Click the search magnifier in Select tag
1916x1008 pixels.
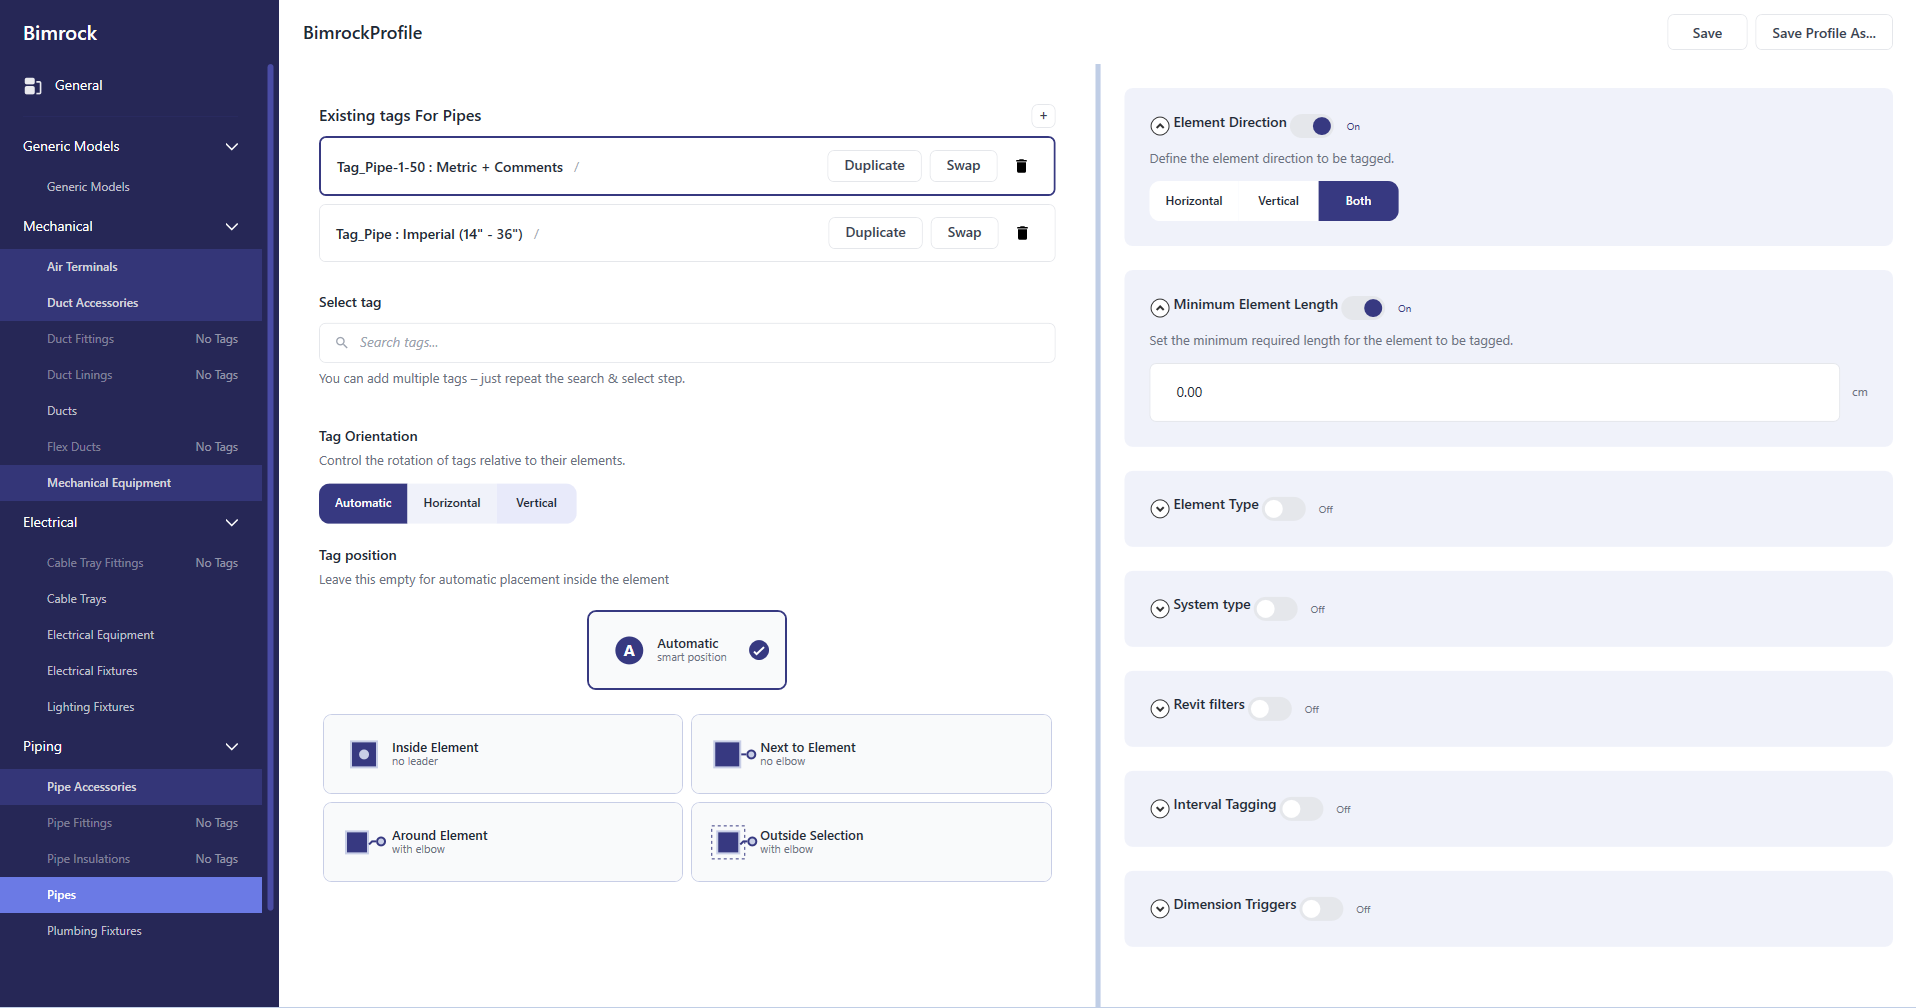[x=341, y=342]
